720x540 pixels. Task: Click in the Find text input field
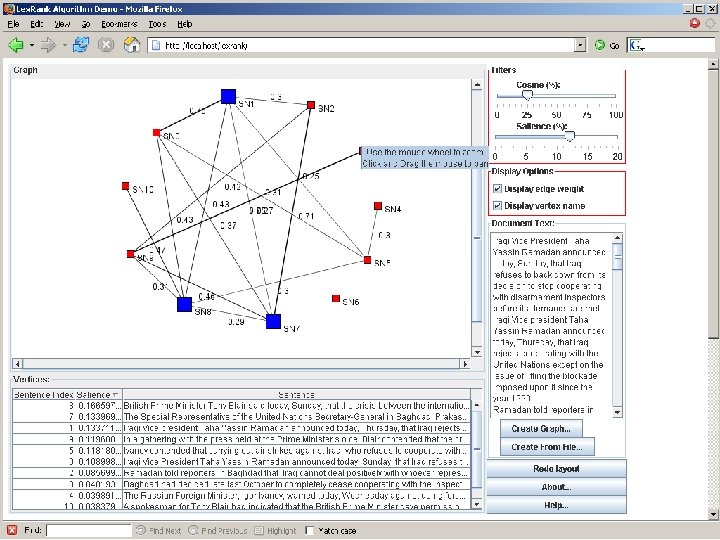coord(89,530)
